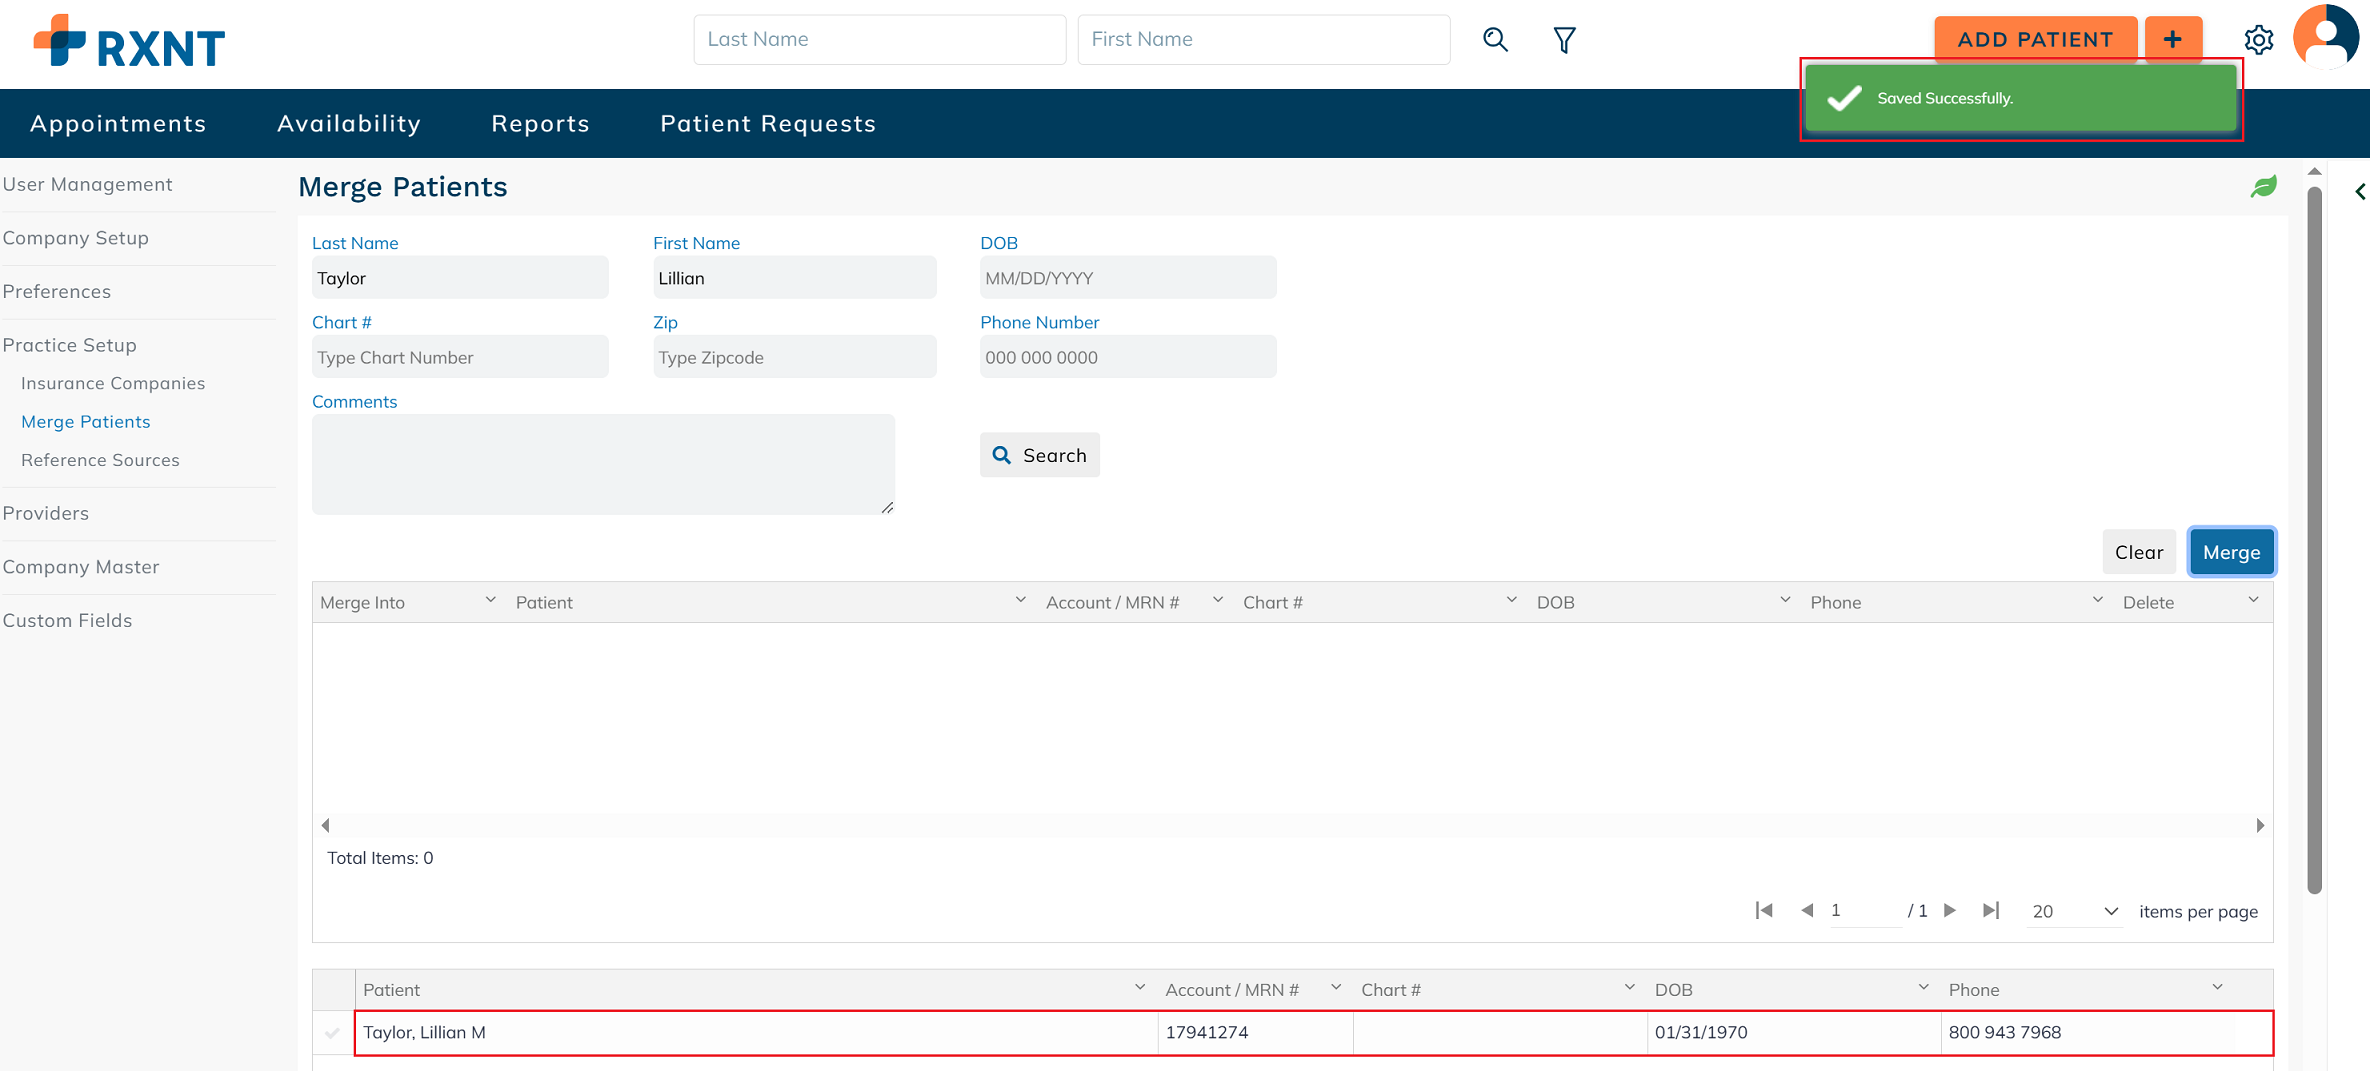Viewport: 2370px width, 1071px height.
Task: Click the plus icon beside Add Patient
Action: (2173, 40)
